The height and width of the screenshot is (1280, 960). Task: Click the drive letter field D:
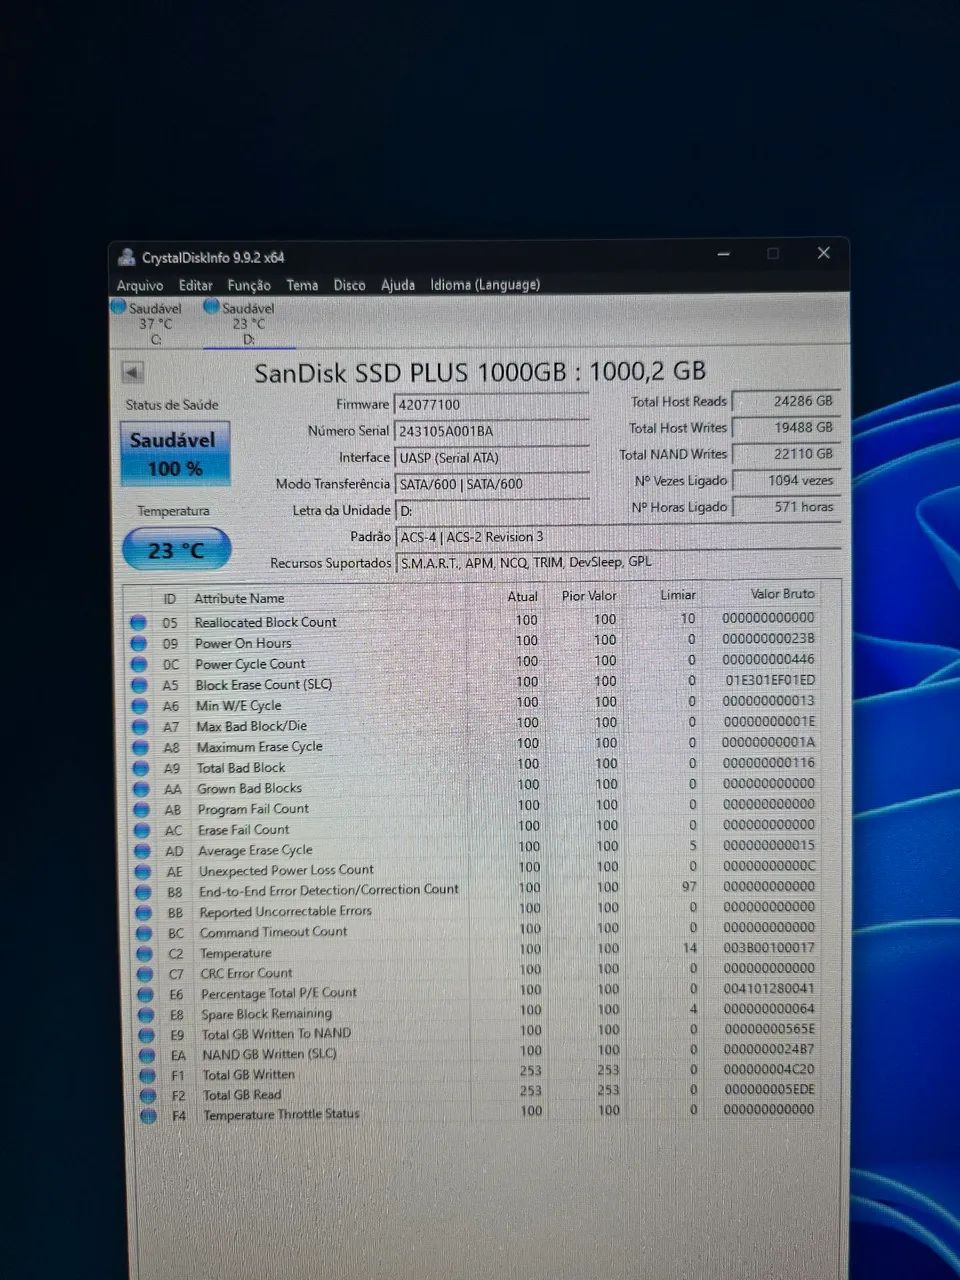[492, 510]
